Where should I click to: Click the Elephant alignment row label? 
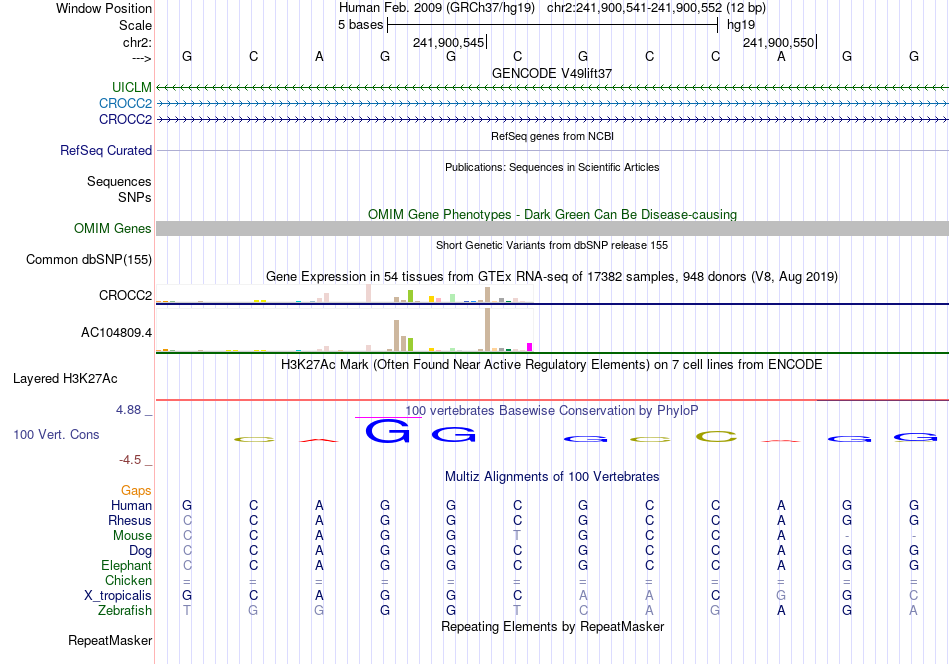coord(127,565)
